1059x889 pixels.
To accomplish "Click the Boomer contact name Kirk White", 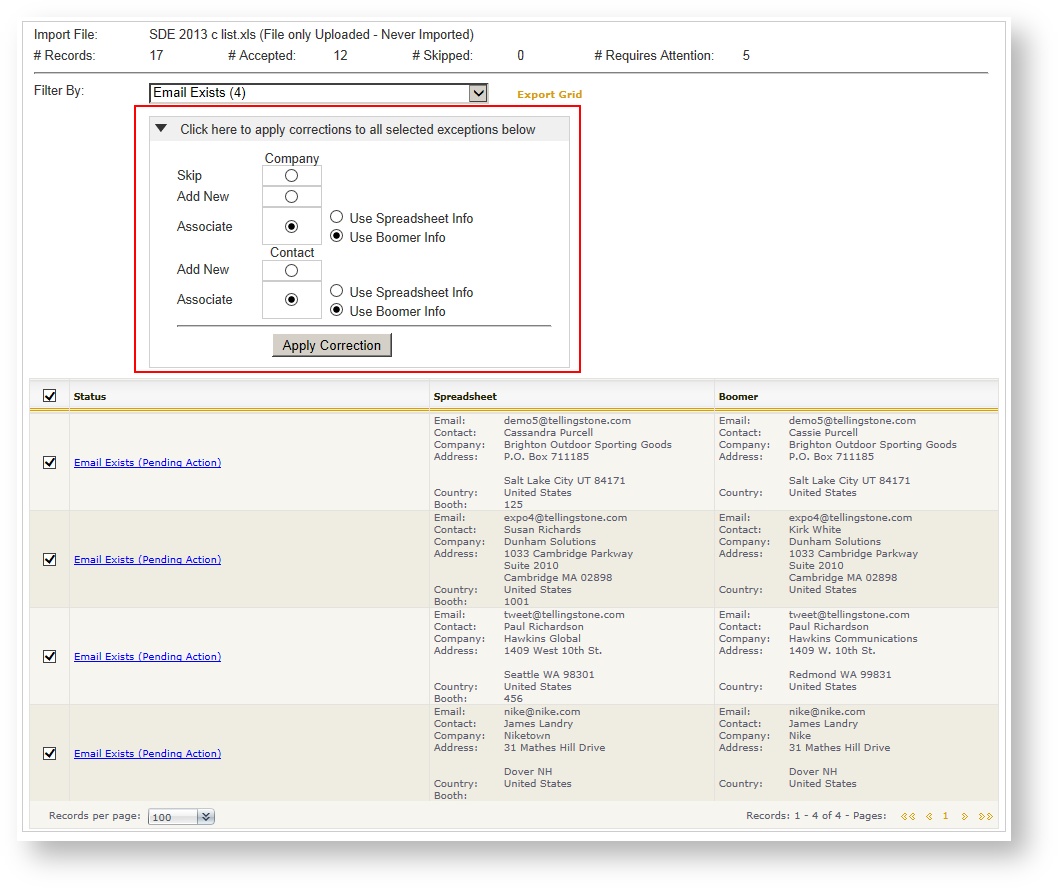I will click(815, 530).
